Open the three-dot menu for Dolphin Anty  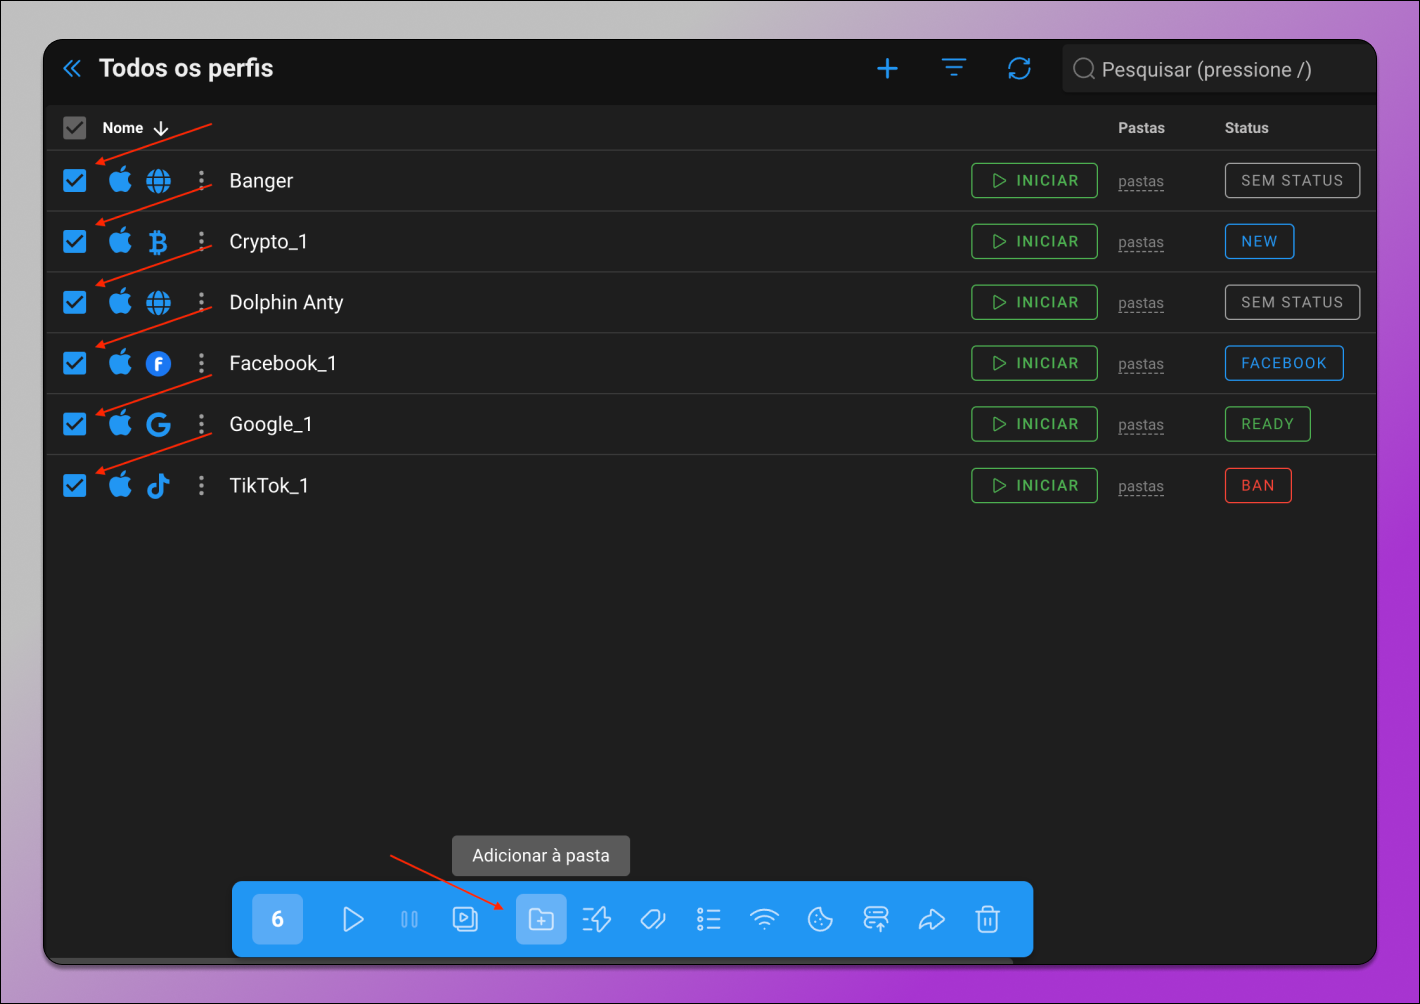(x=201, y=302)
